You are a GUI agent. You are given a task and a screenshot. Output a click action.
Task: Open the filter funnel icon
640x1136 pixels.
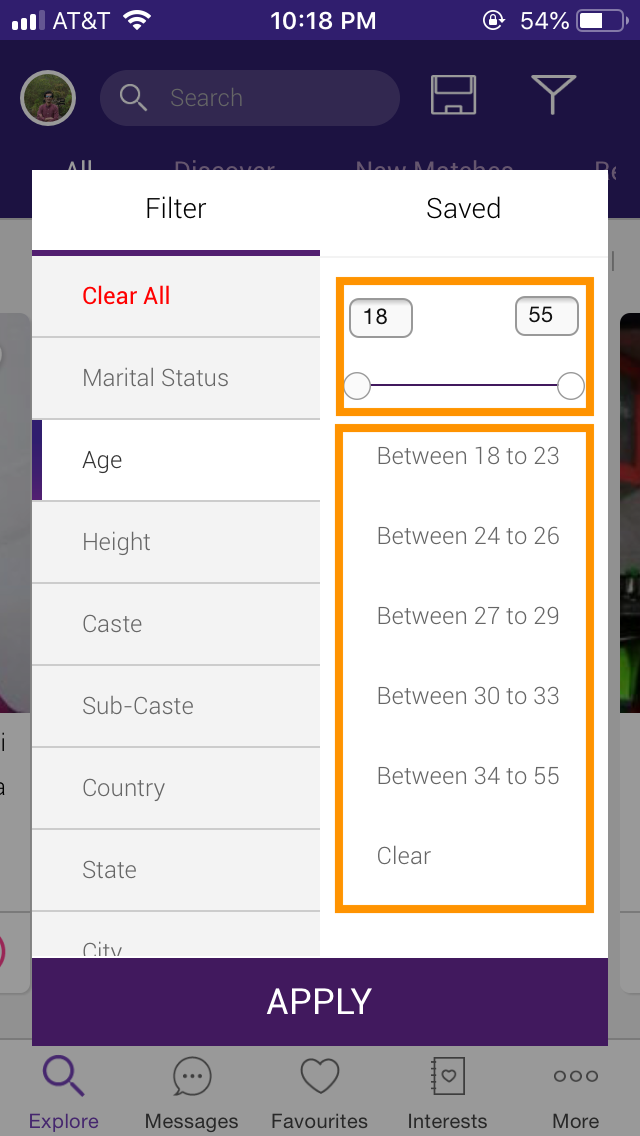(x=553, y=94)
